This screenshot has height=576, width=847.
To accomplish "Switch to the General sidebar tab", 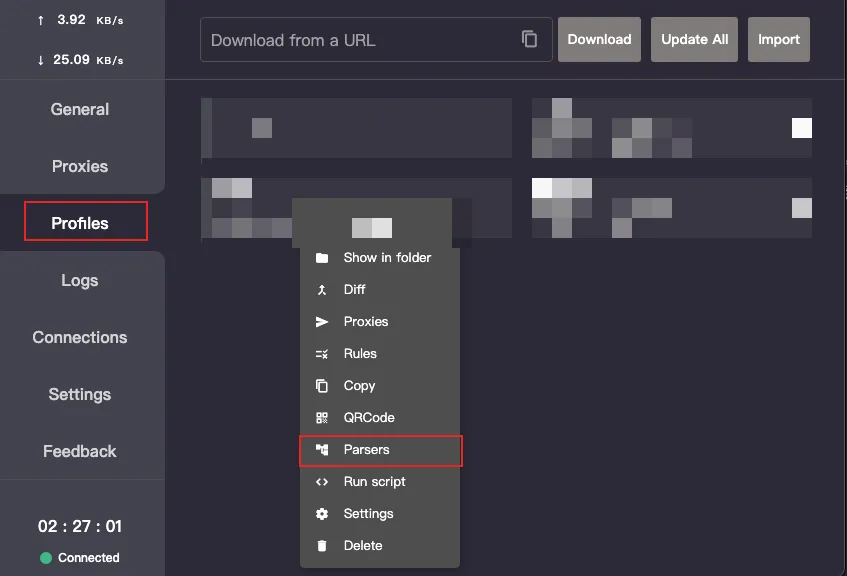I will pyautogui.click(x=80, y=109).
